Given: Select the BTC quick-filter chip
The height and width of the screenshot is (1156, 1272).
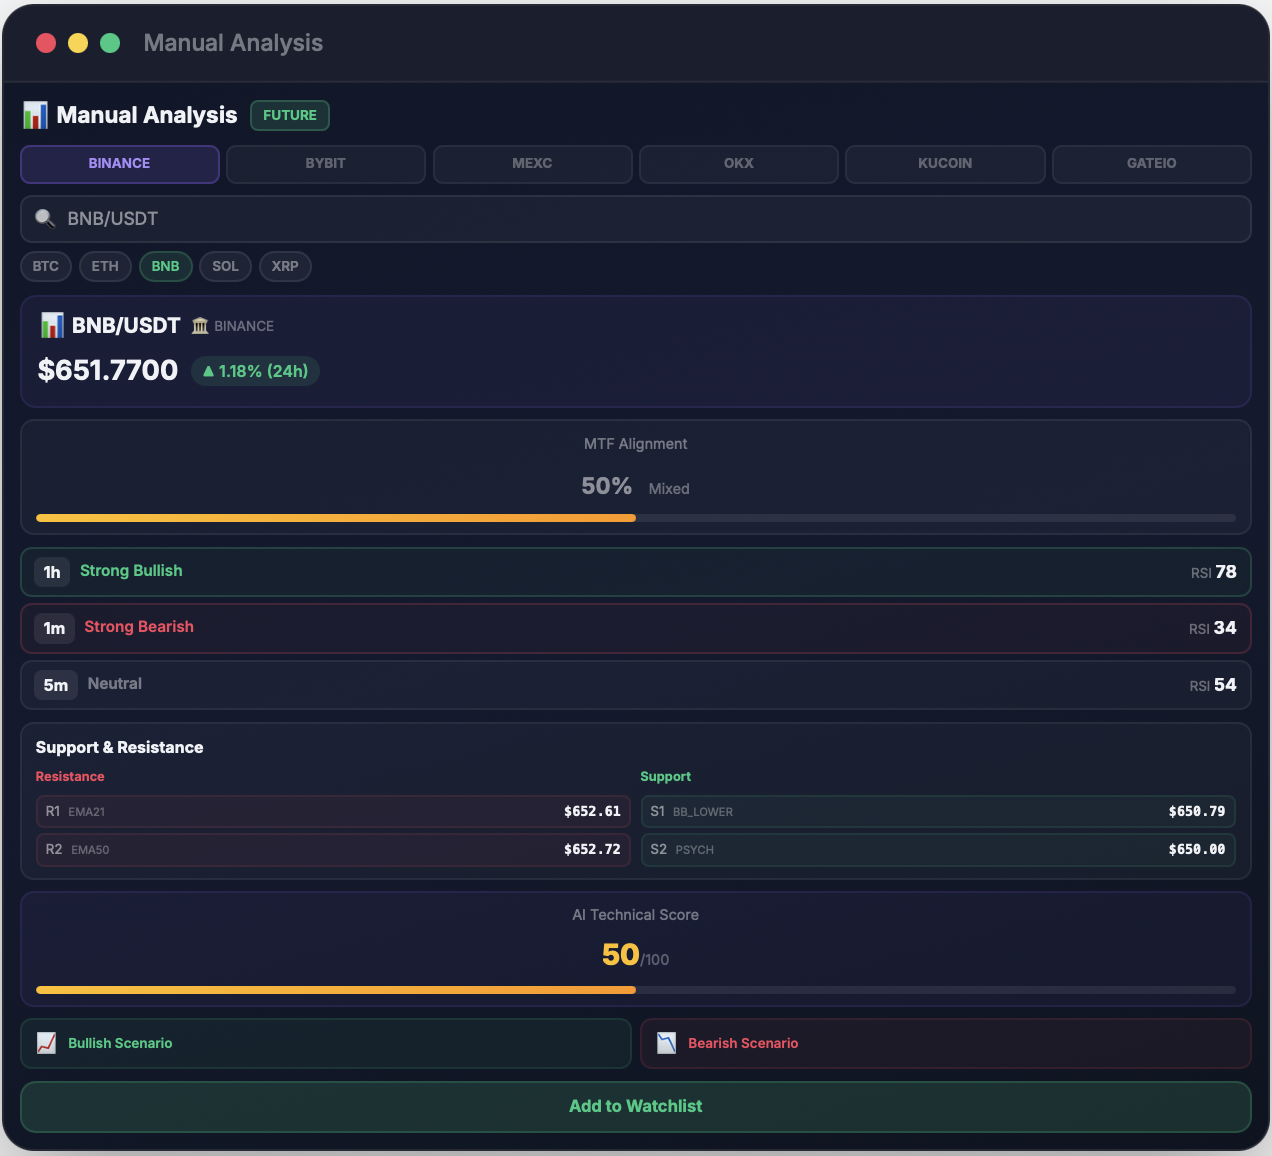Looking at the screenshot, I should pos(46,266).
